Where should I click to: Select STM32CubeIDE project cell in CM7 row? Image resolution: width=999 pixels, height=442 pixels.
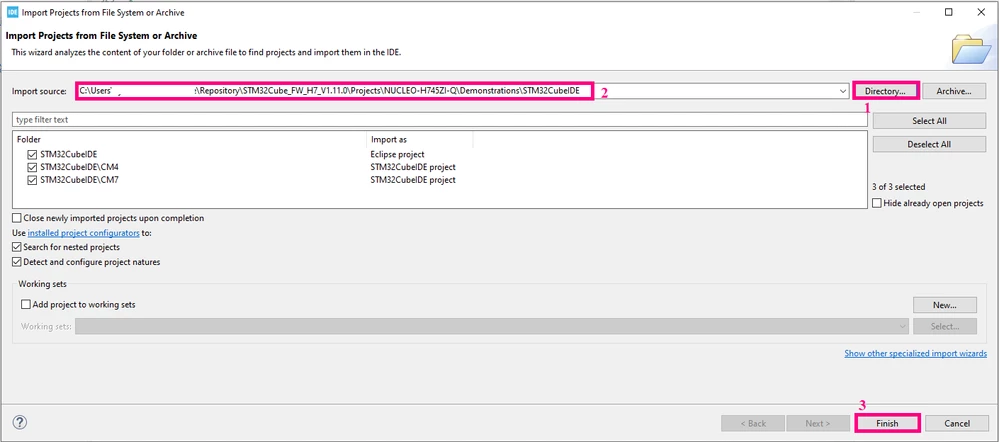pos(413,180)
